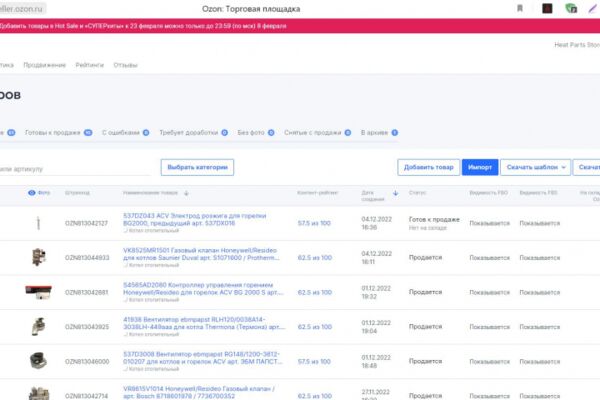Click the seller.ozon.ru address bar
This screenshot has width=600, height=400.
click(22, 8)
